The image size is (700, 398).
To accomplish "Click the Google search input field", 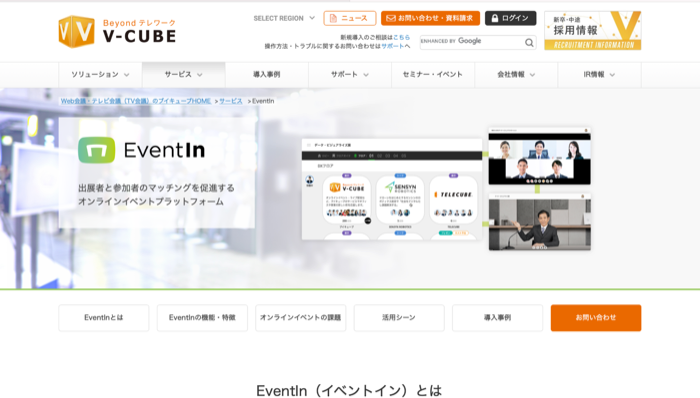I will (x=472, y=42).
